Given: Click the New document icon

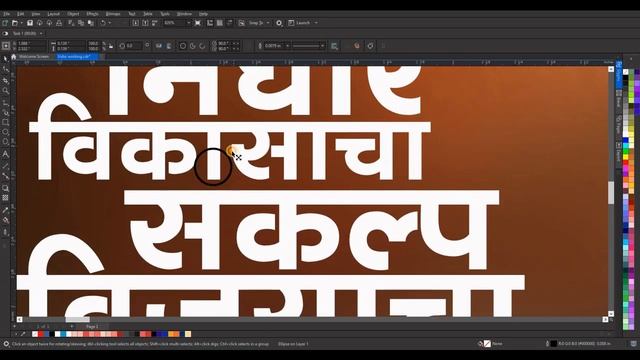Looking at the screenshot, I should pos(5,23).
